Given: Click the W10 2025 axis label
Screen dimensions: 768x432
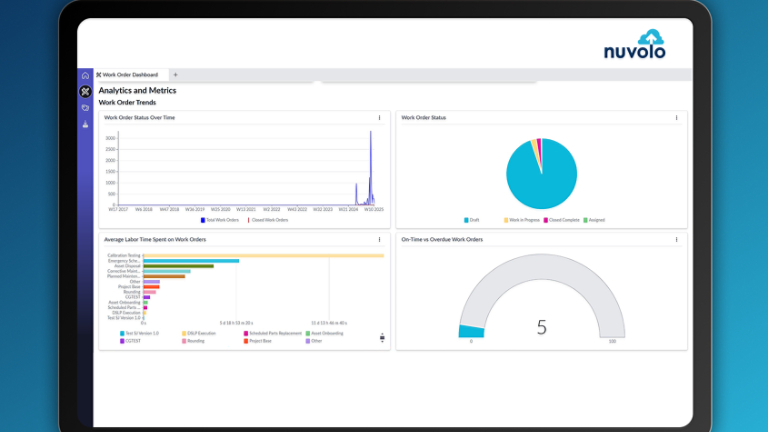Looking at the screenshot, I should pos(374,209).
